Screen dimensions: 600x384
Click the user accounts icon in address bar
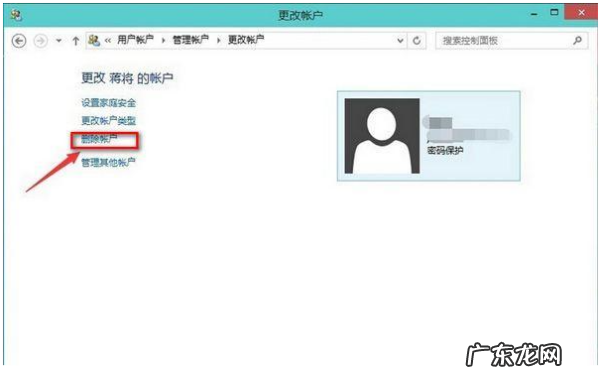click(x=94, y=40)
